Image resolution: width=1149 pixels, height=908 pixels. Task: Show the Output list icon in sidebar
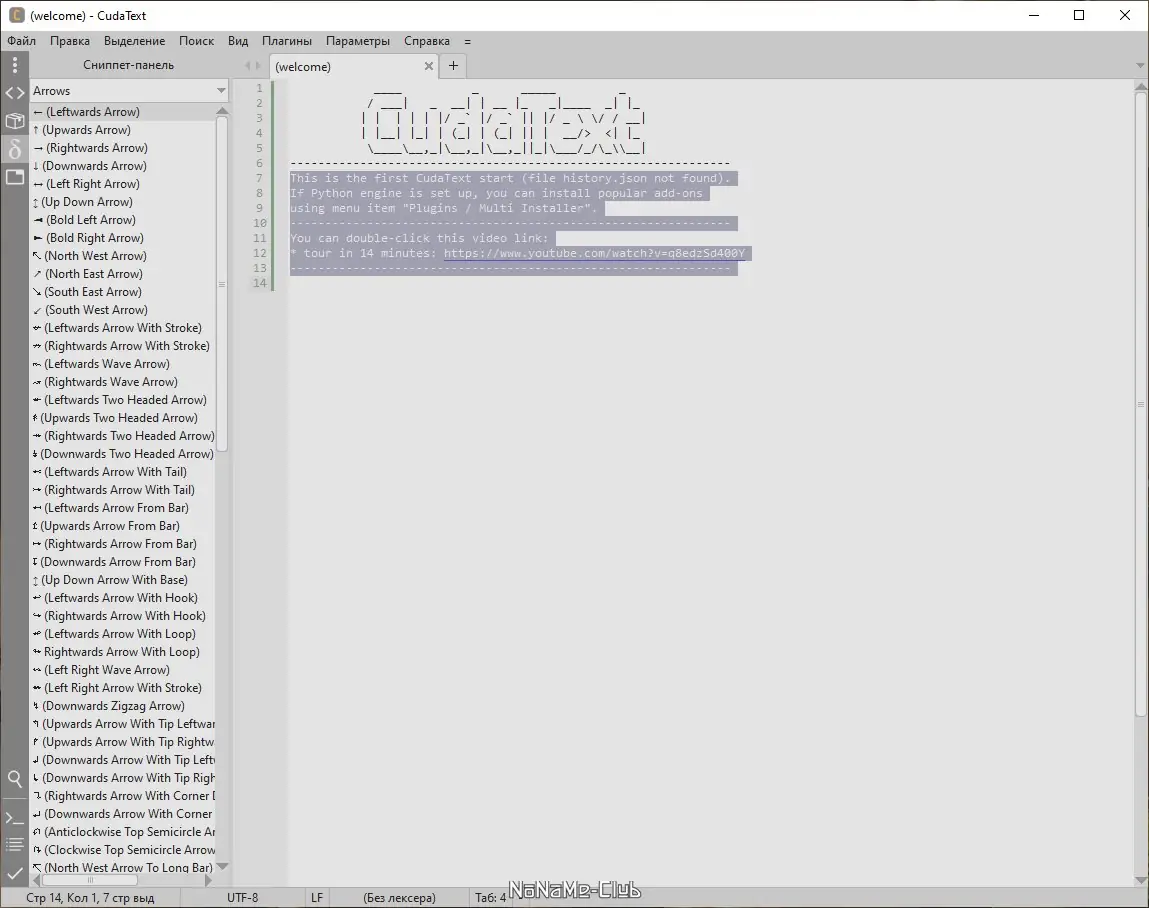(x=15, y=845)
